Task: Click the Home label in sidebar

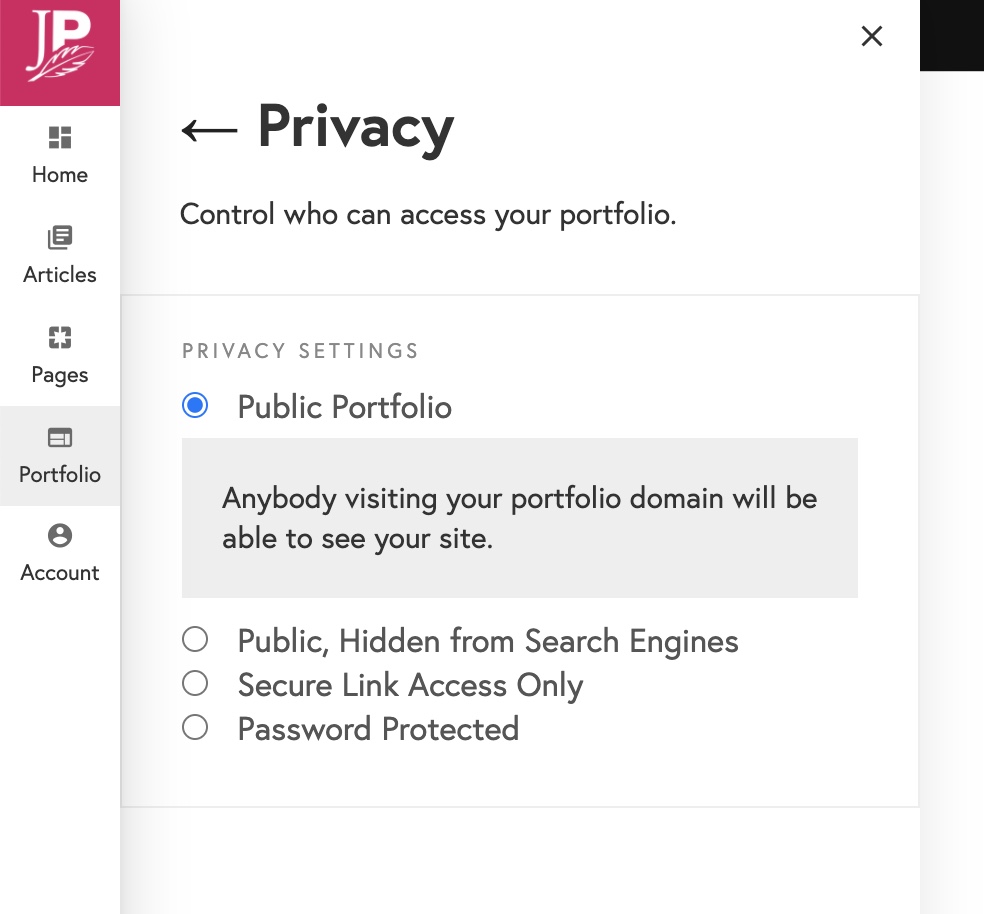Action: [60, 175]
